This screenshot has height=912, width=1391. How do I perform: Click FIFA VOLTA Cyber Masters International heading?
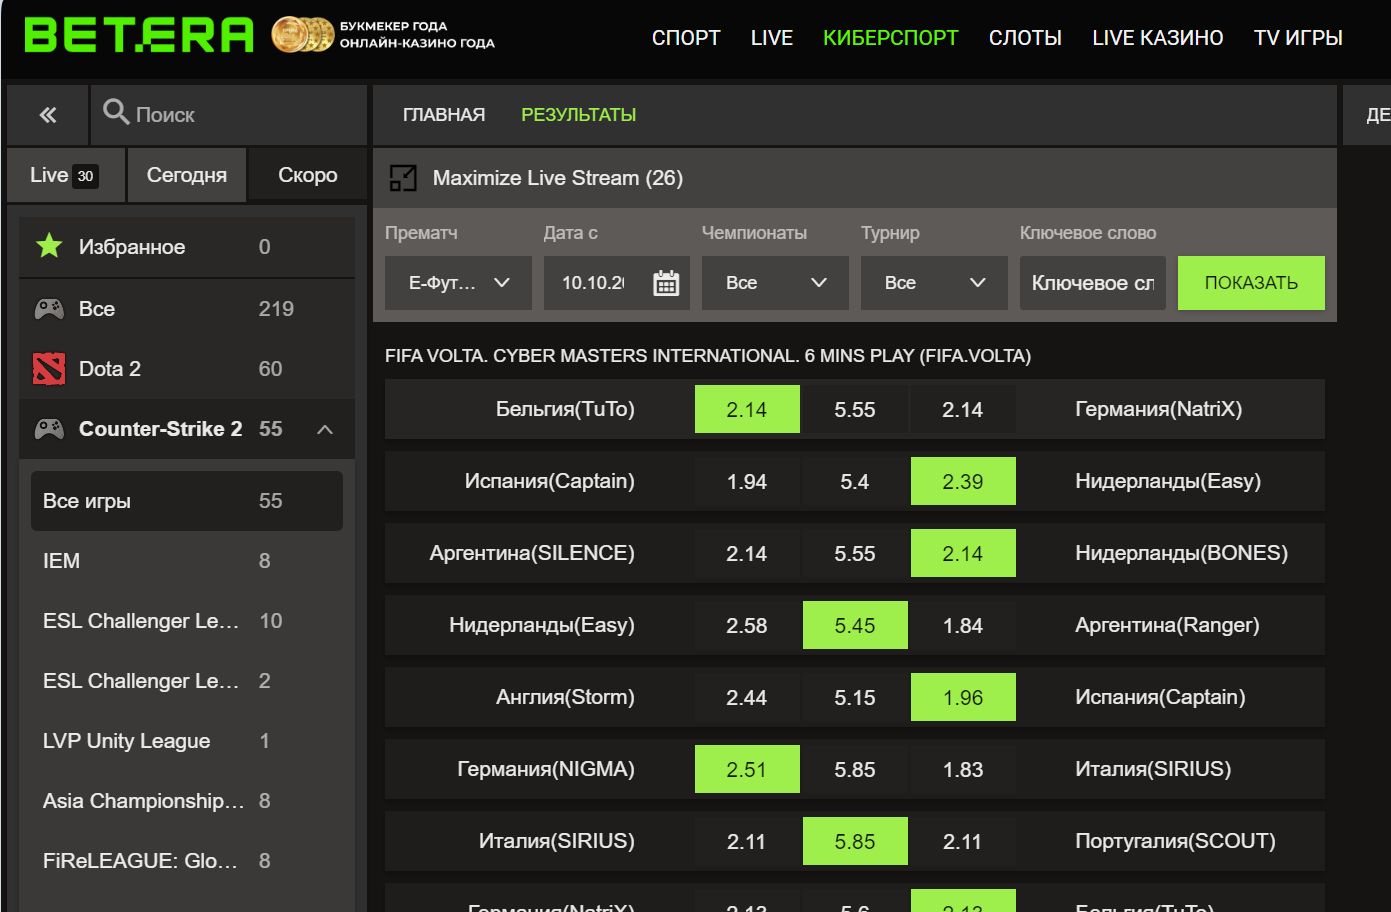(x=708, y=356)
